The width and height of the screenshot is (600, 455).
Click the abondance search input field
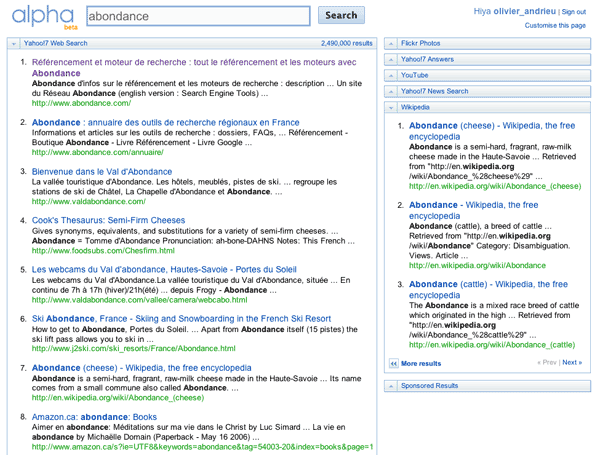[198, 16]
